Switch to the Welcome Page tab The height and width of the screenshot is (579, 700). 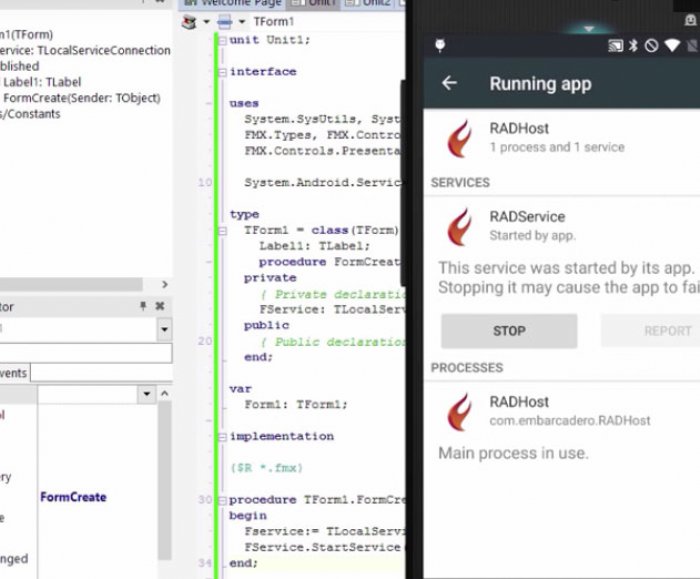[x=232, y=4]
